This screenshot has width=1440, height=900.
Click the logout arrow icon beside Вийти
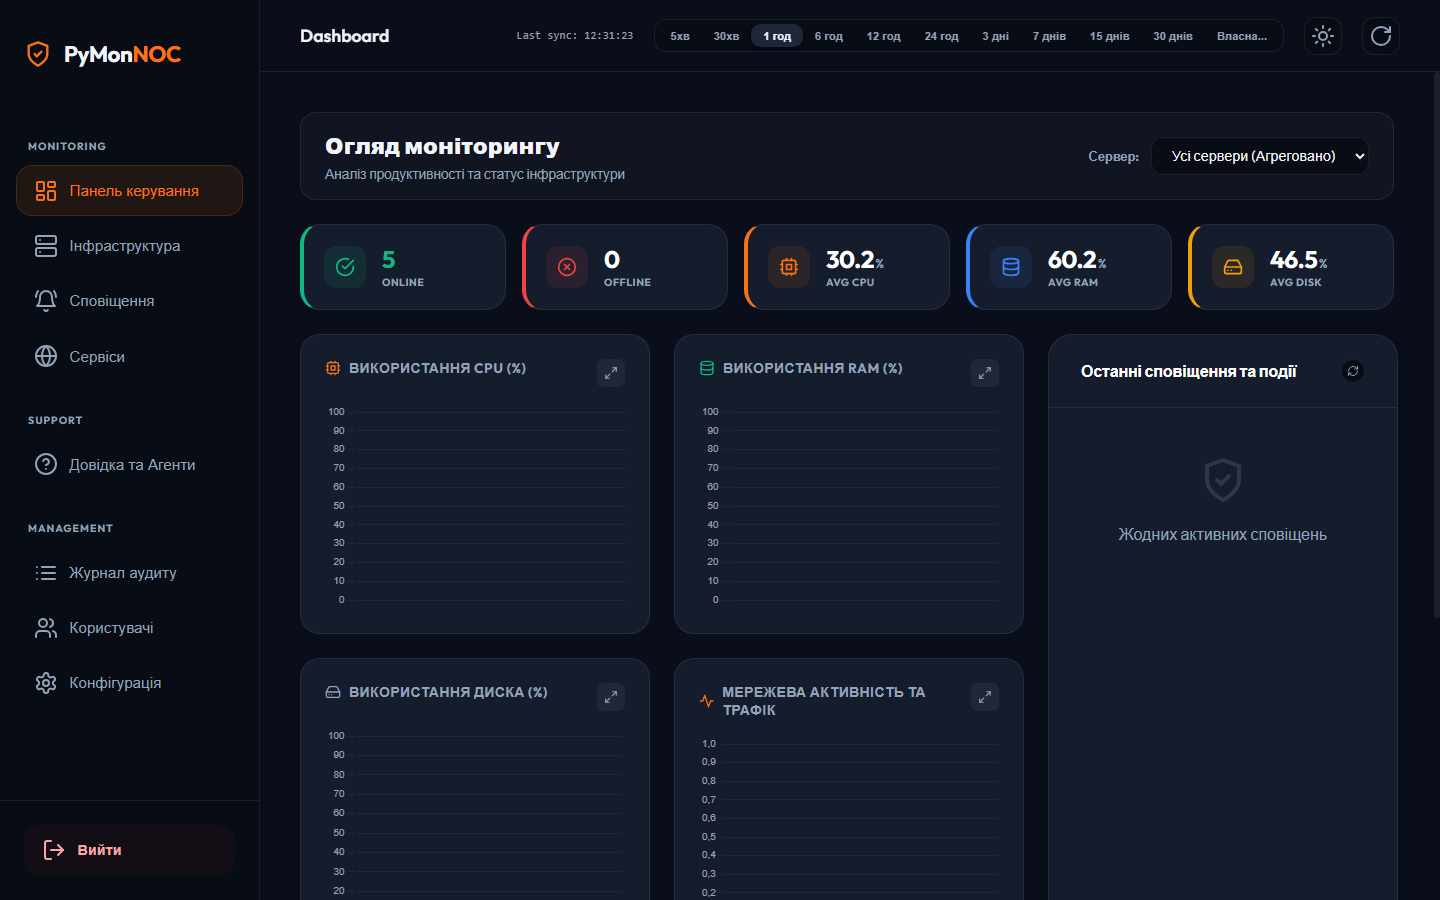(54, 850)
